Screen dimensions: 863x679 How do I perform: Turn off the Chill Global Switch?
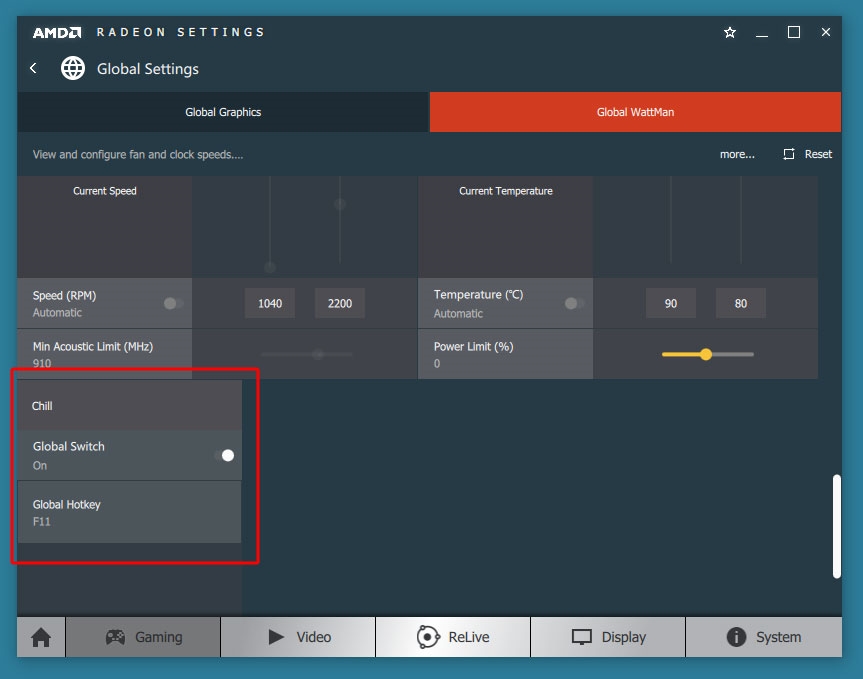(225, 456)
